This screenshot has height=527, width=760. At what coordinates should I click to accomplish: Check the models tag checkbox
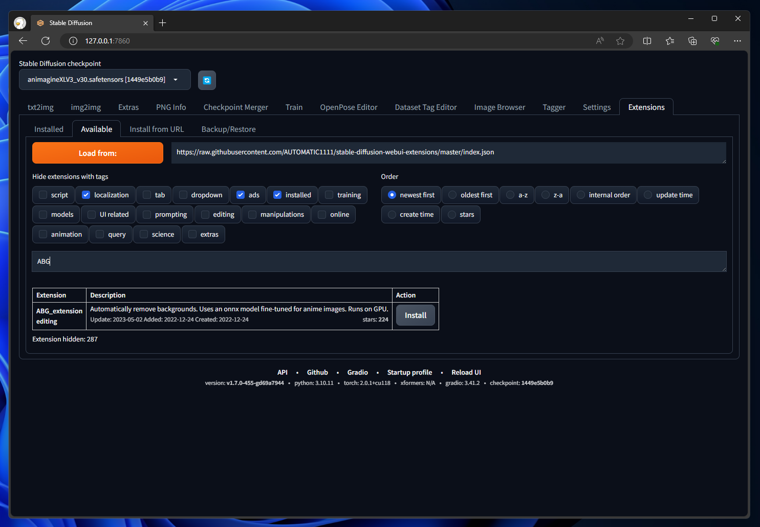pyautogui.click(x=43, y=214)
